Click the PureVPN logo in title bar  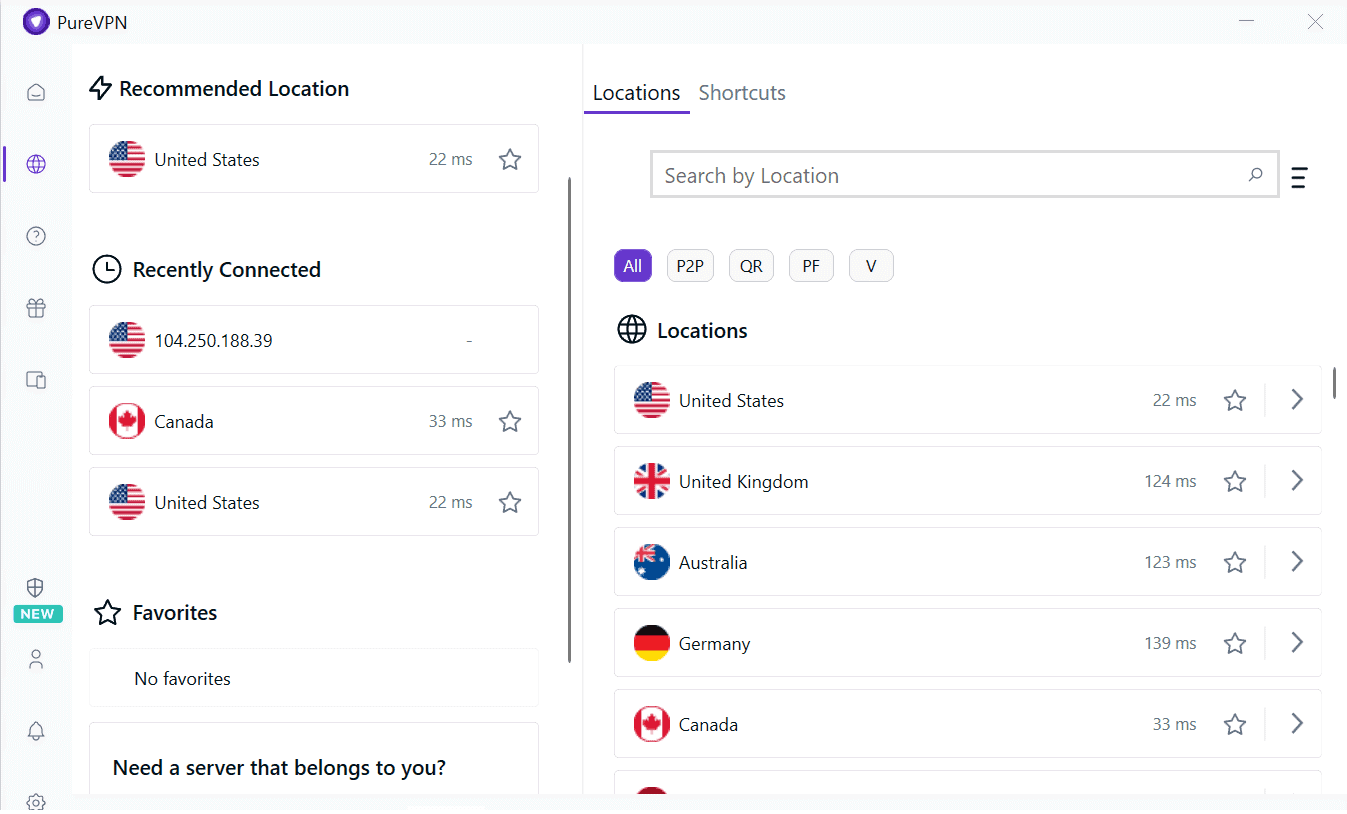coord(36,21)
